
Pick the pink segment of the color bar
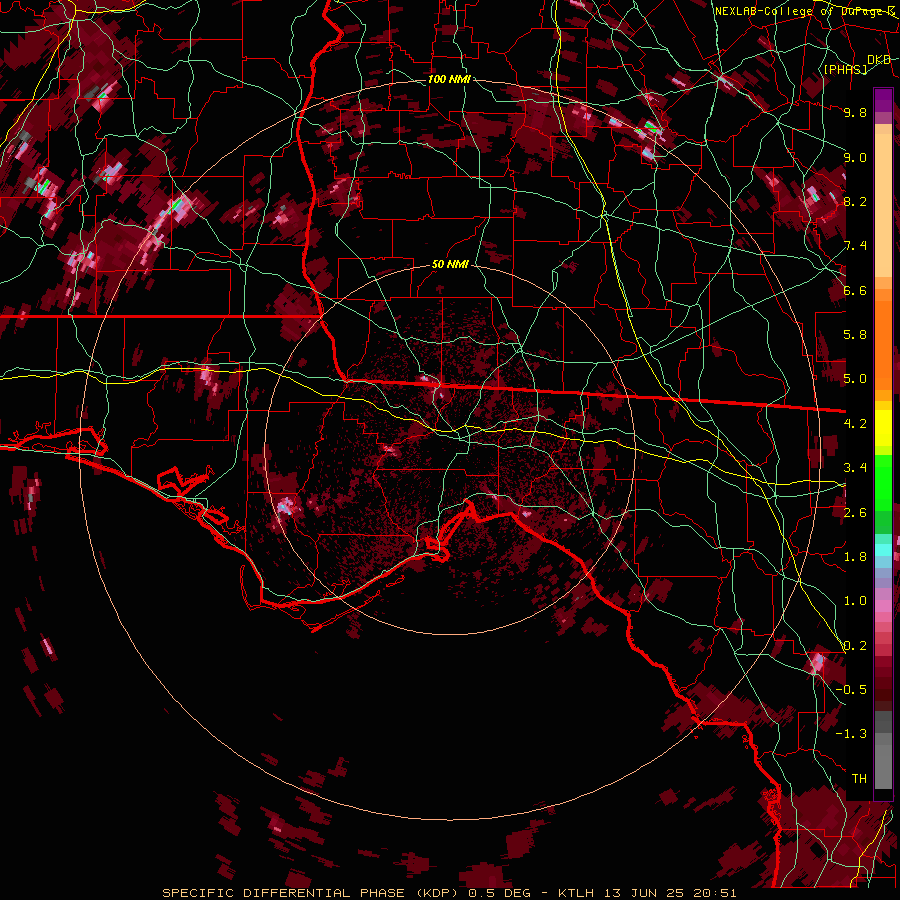tap(883, 606)
